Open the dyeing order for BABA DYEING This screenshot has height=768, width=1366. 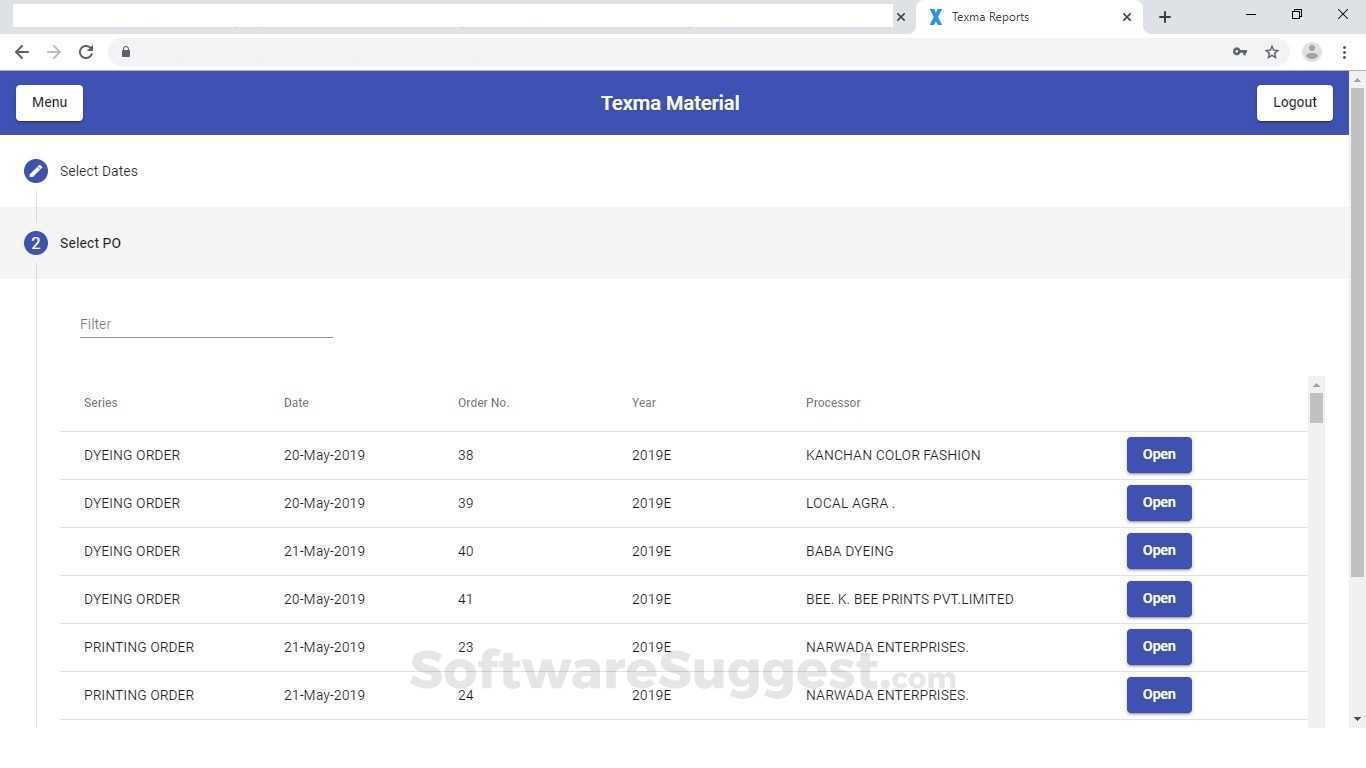click(1158, 550)
